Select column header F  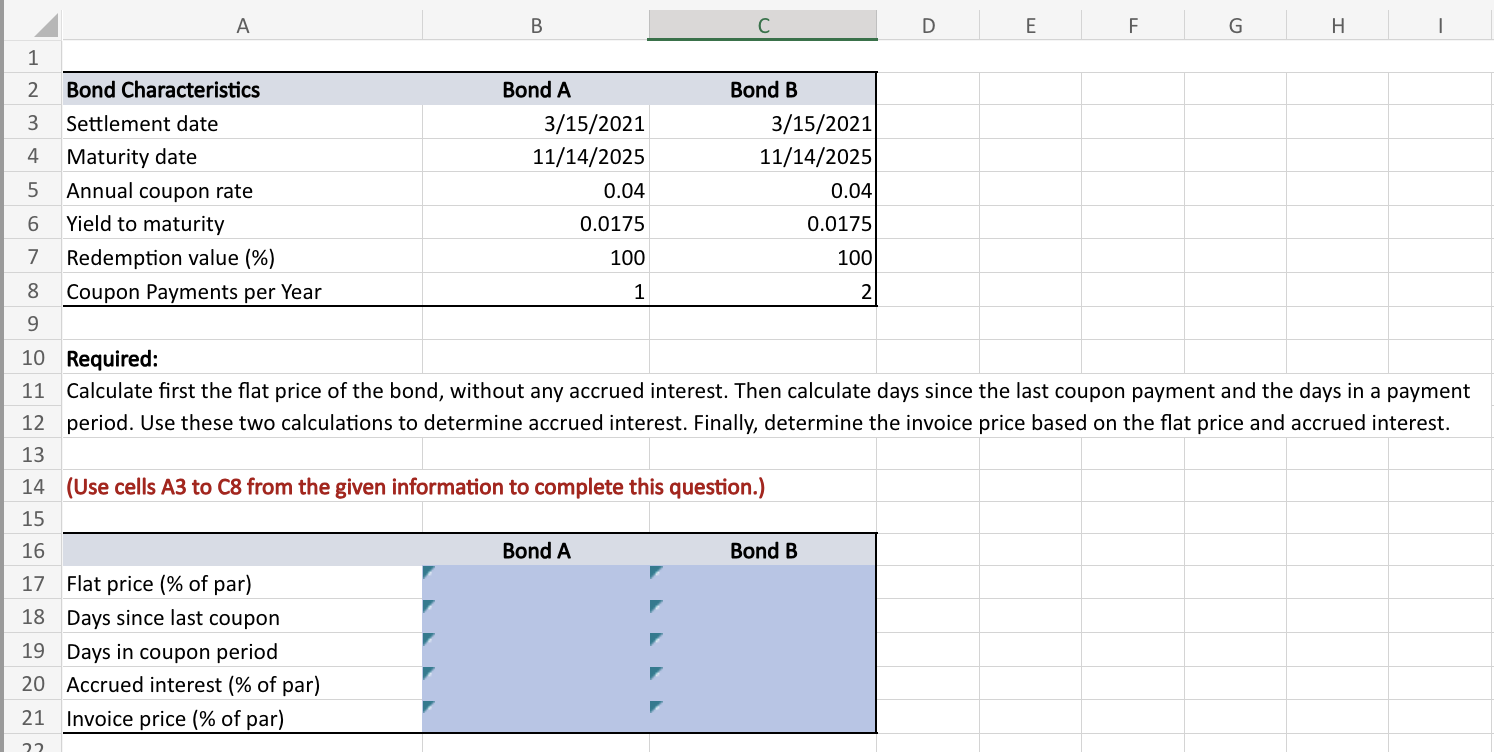tap(1133, 24)
